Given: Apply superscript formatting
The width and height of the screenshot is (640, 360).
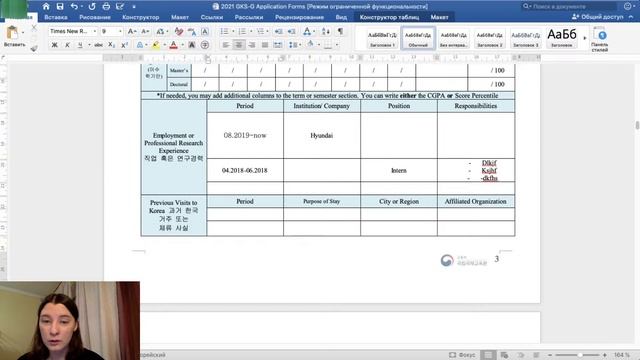Looking at the screenshot, I should click(124, 45).
